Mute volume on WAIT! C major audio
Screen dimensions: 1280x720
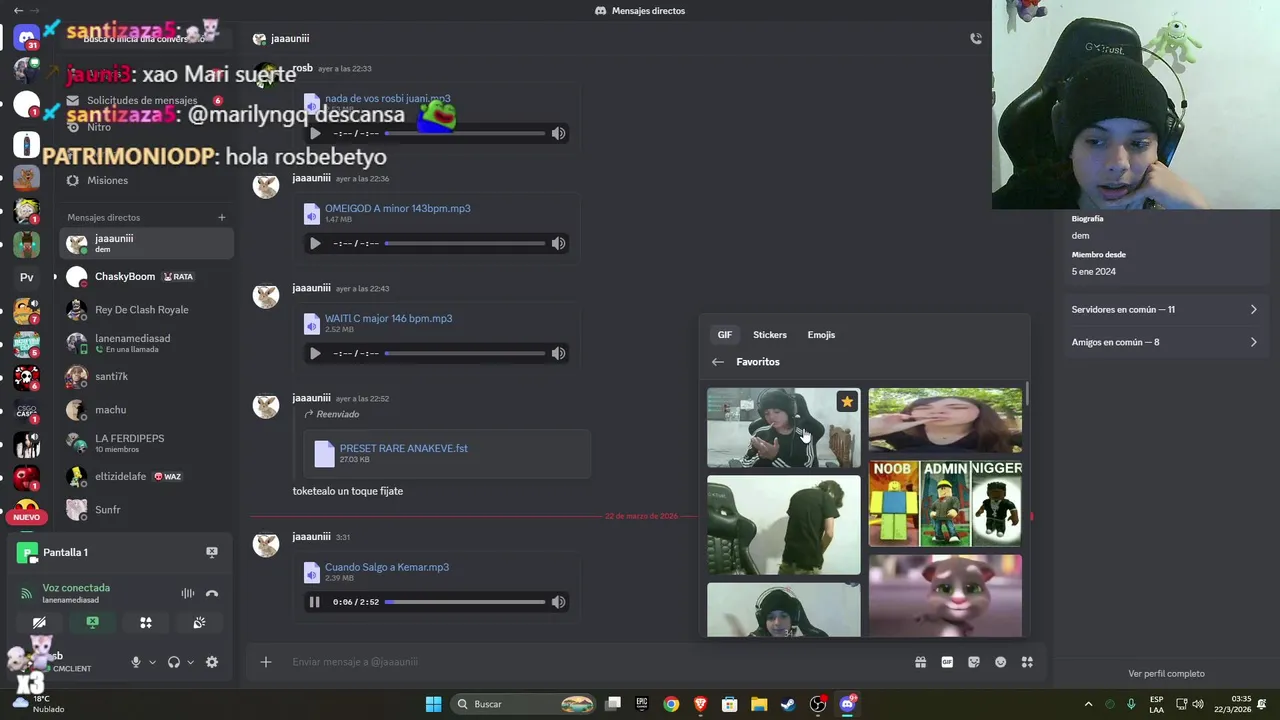tap(559, 353)
